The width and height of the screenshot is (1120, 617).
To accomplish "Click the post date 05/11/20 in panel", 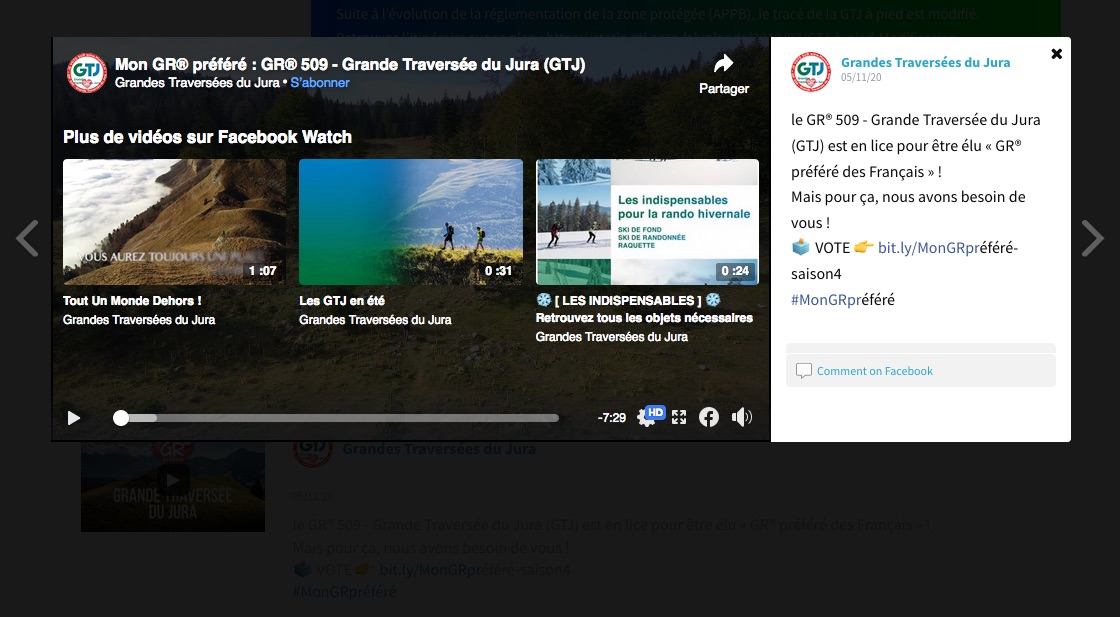I will pyautogui.click(x=861, y=78).
